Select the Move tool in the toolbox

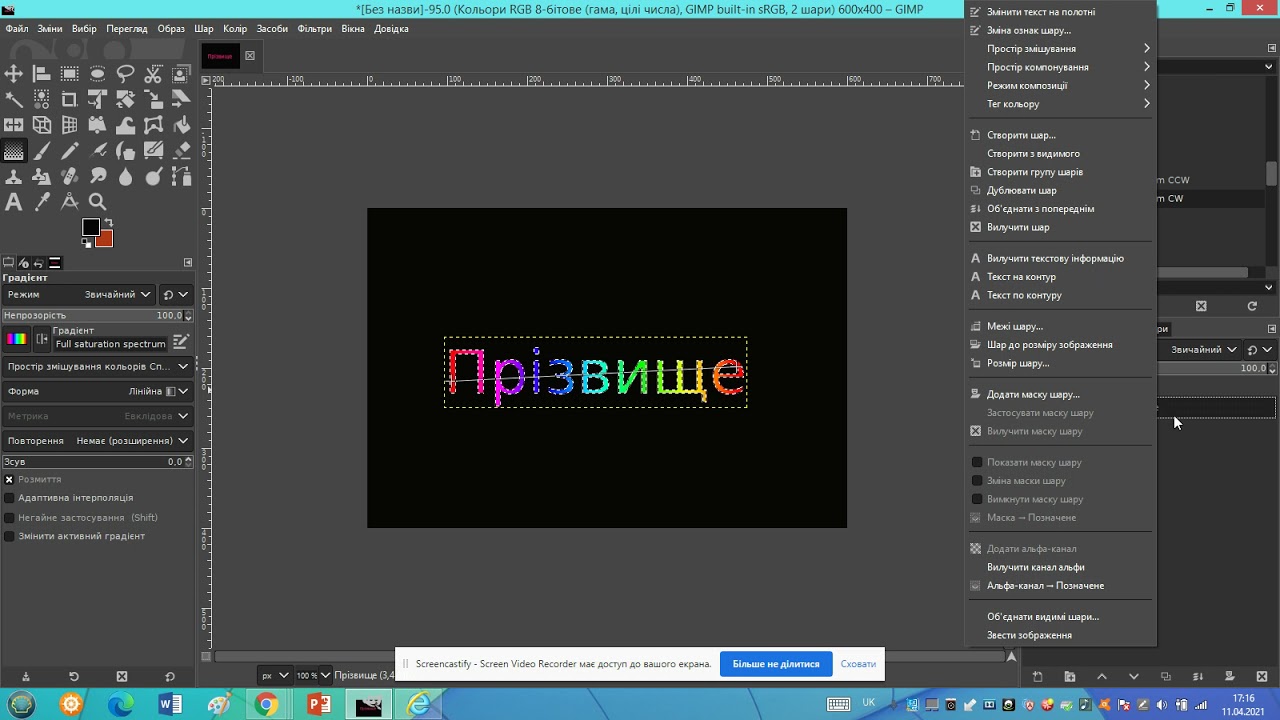pyautogui.click(x=14, y=73)
